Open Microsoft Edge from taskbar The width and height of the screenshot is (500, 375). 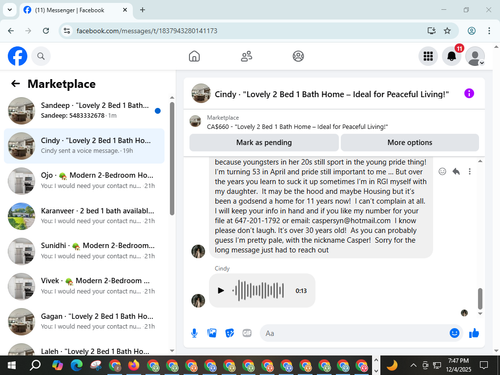point(77,365)
